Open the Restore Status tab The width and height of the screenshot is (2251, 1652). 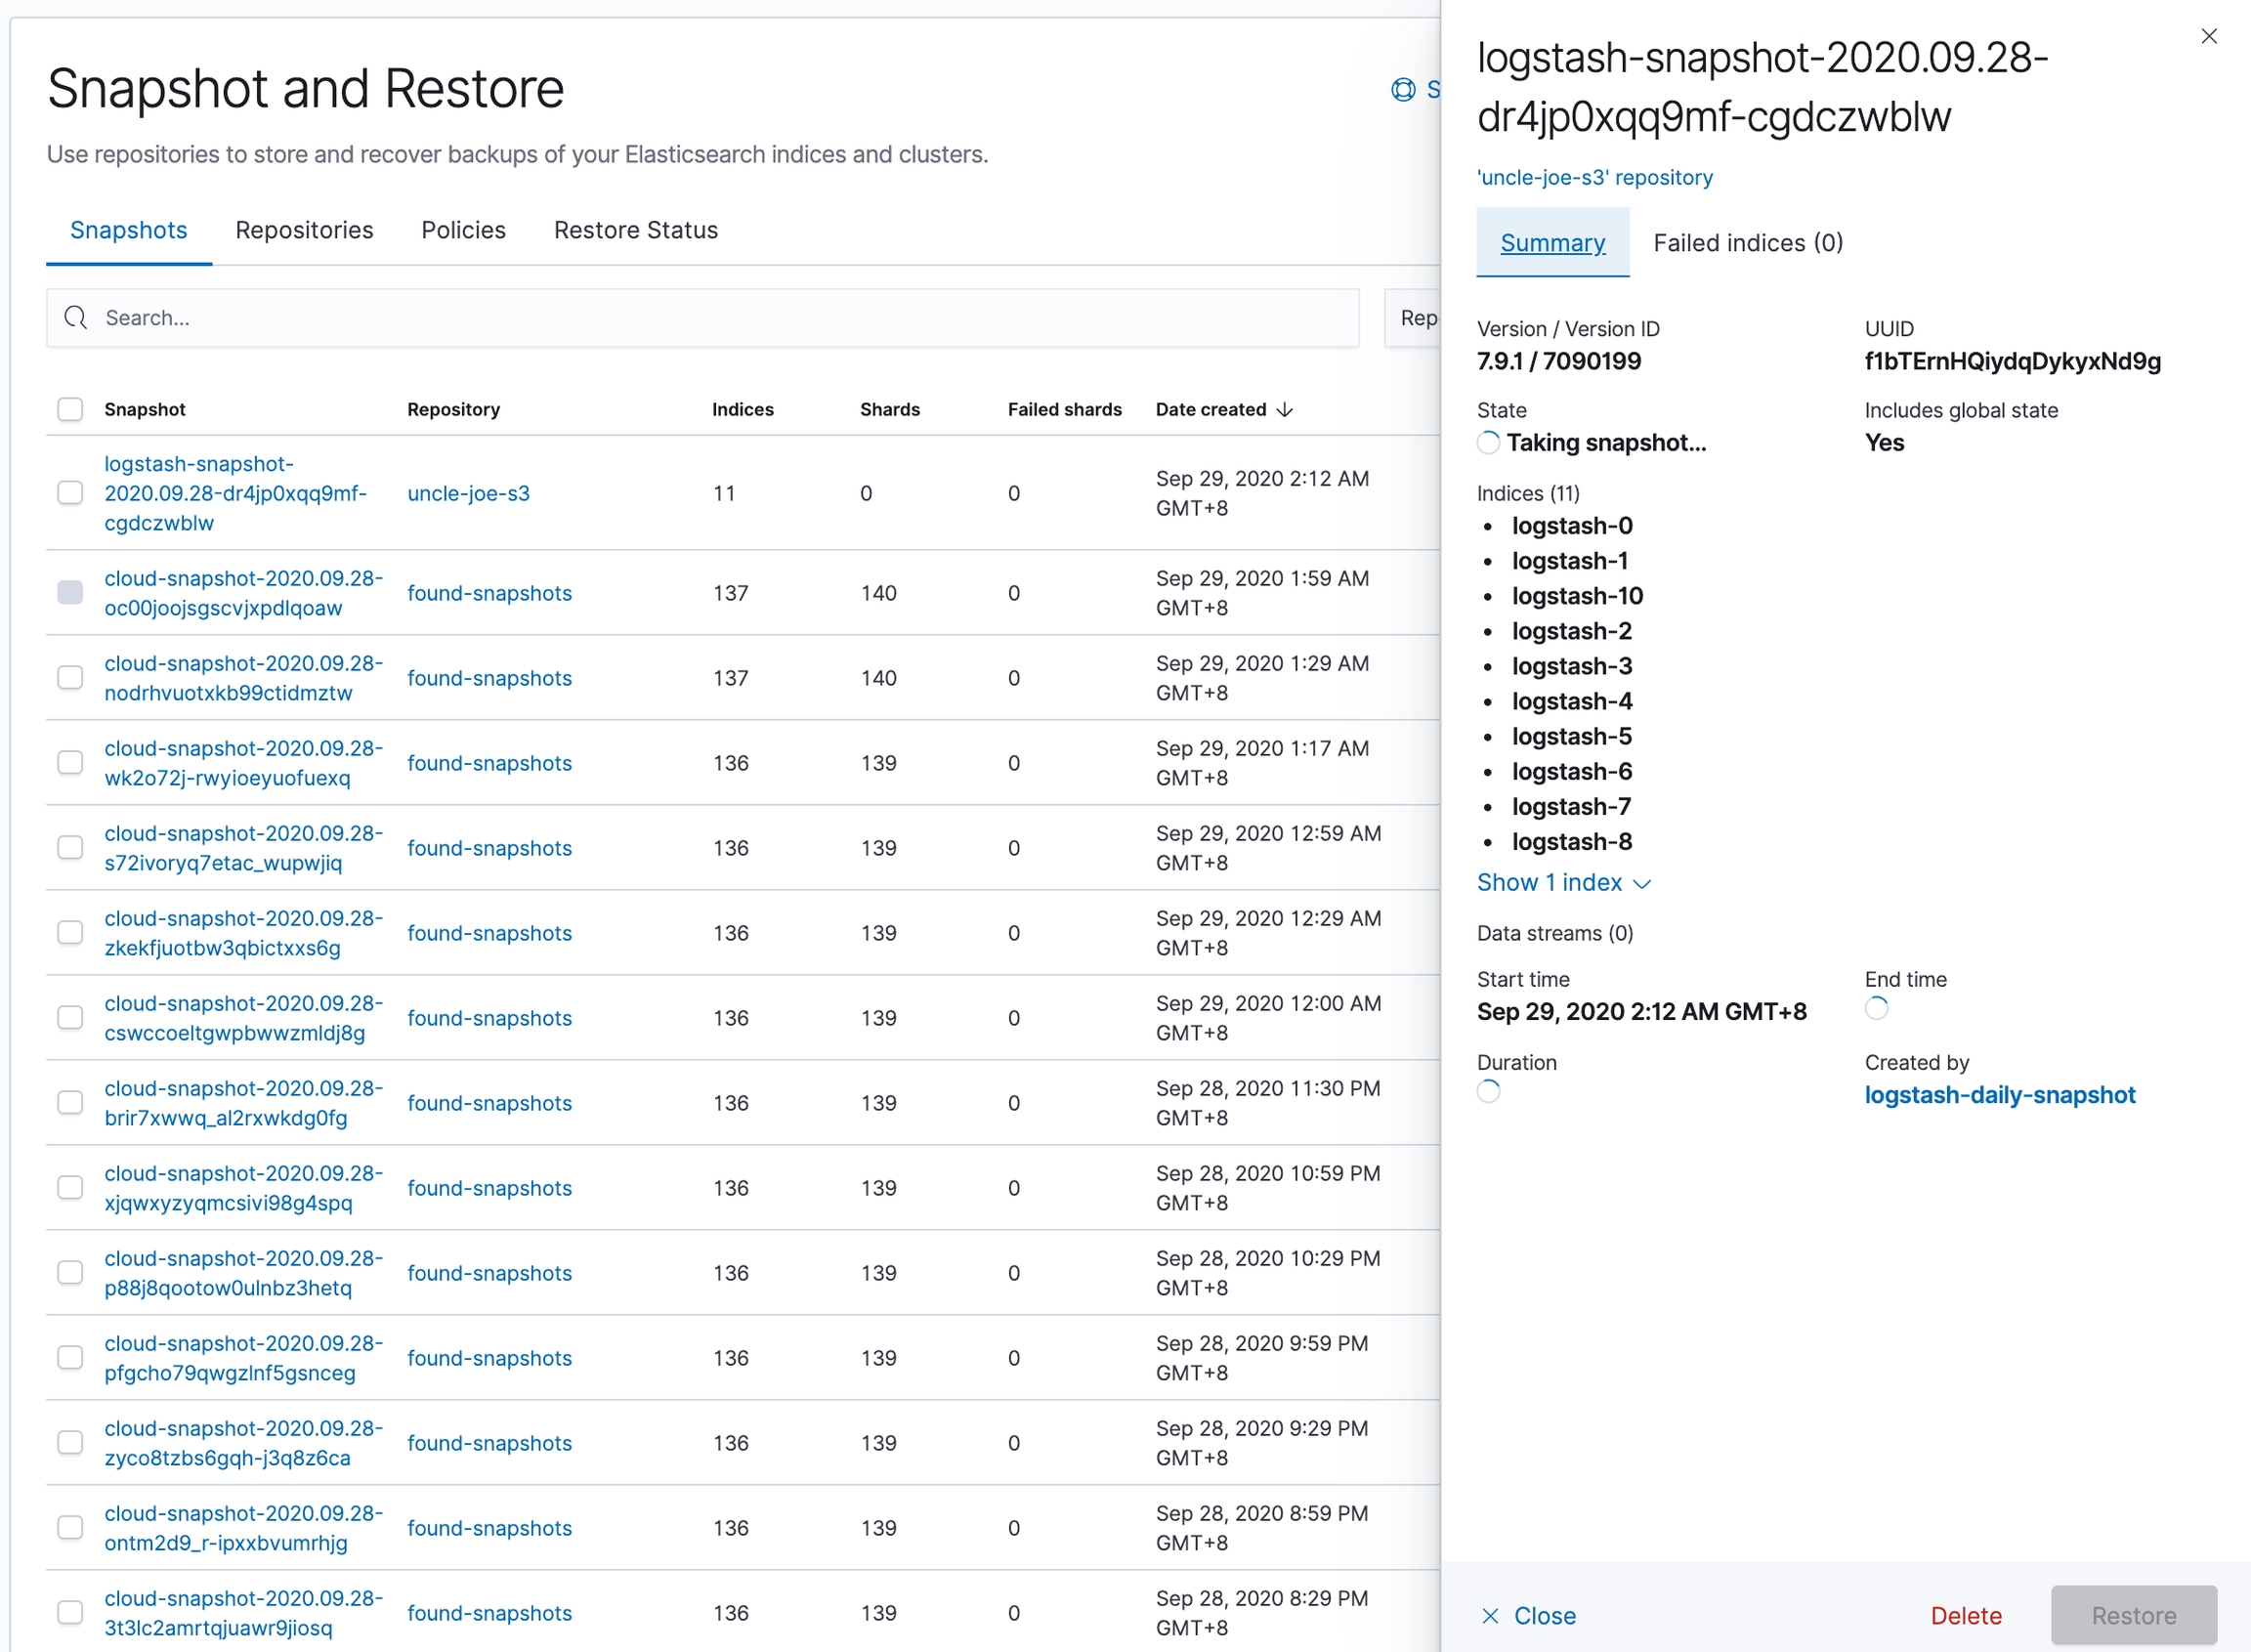635,230
